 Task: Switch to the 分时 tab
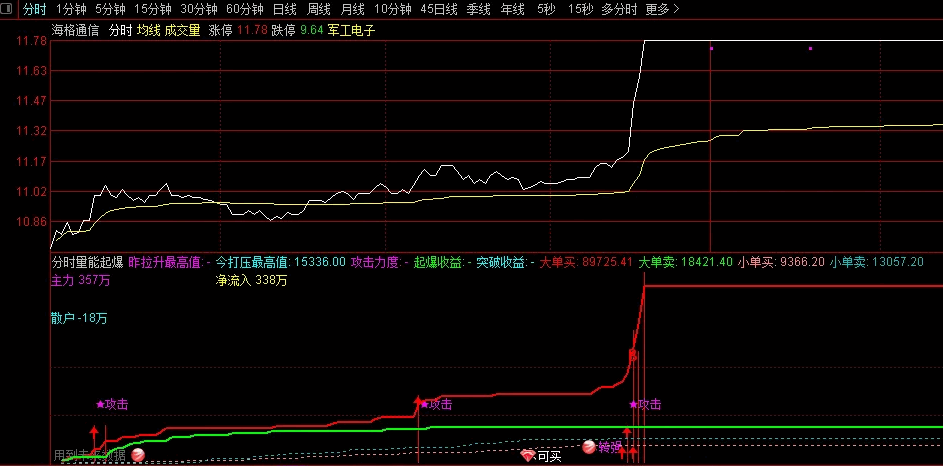(35, 9)
